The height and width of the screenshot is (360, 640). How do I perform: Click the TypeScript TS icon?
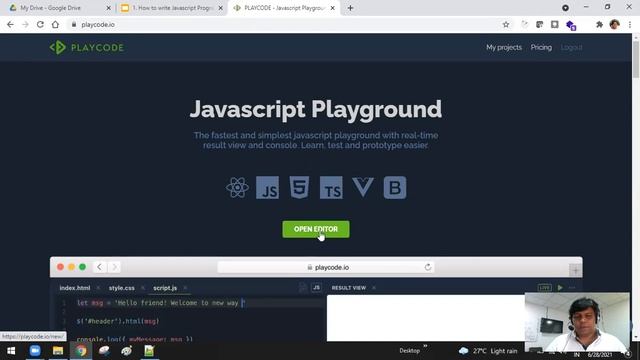tap(331, 188)
